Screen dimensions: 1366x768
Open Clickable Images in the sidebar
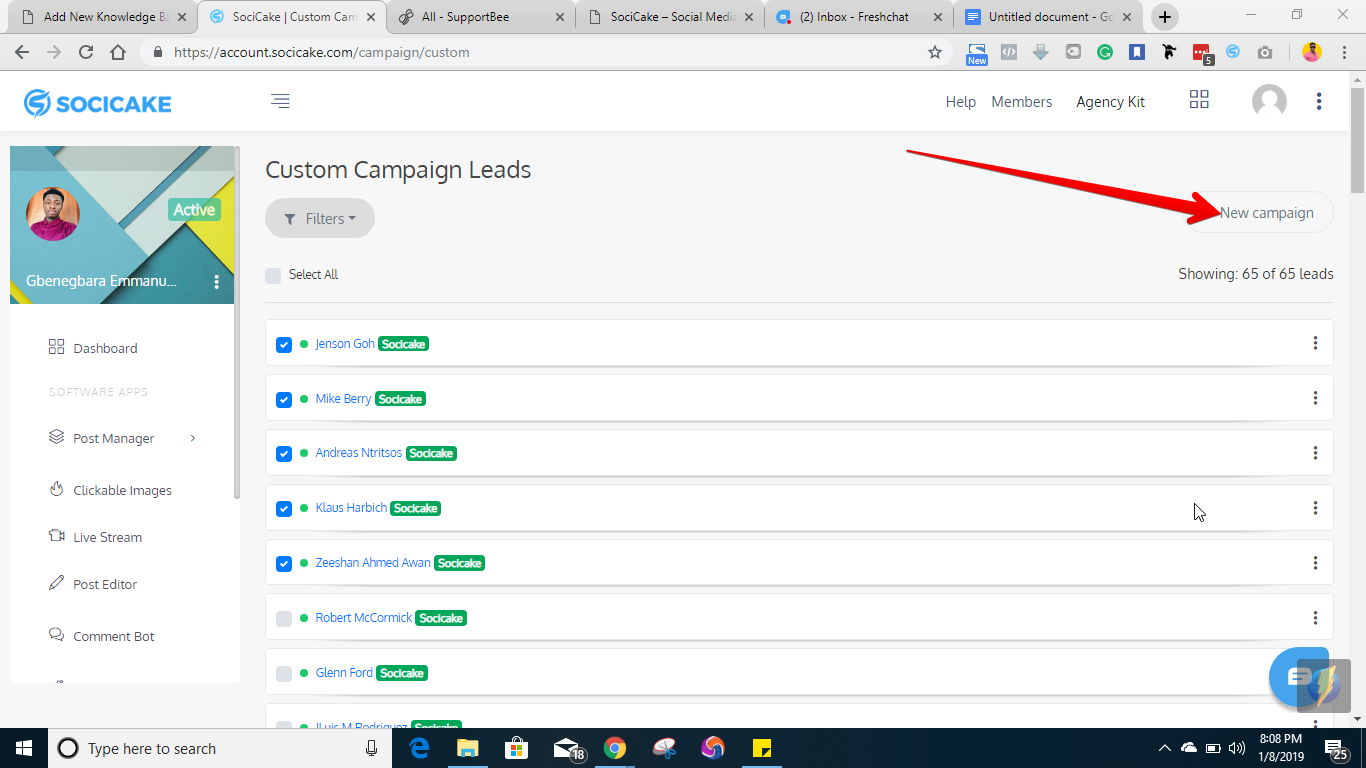click(110, 490)
